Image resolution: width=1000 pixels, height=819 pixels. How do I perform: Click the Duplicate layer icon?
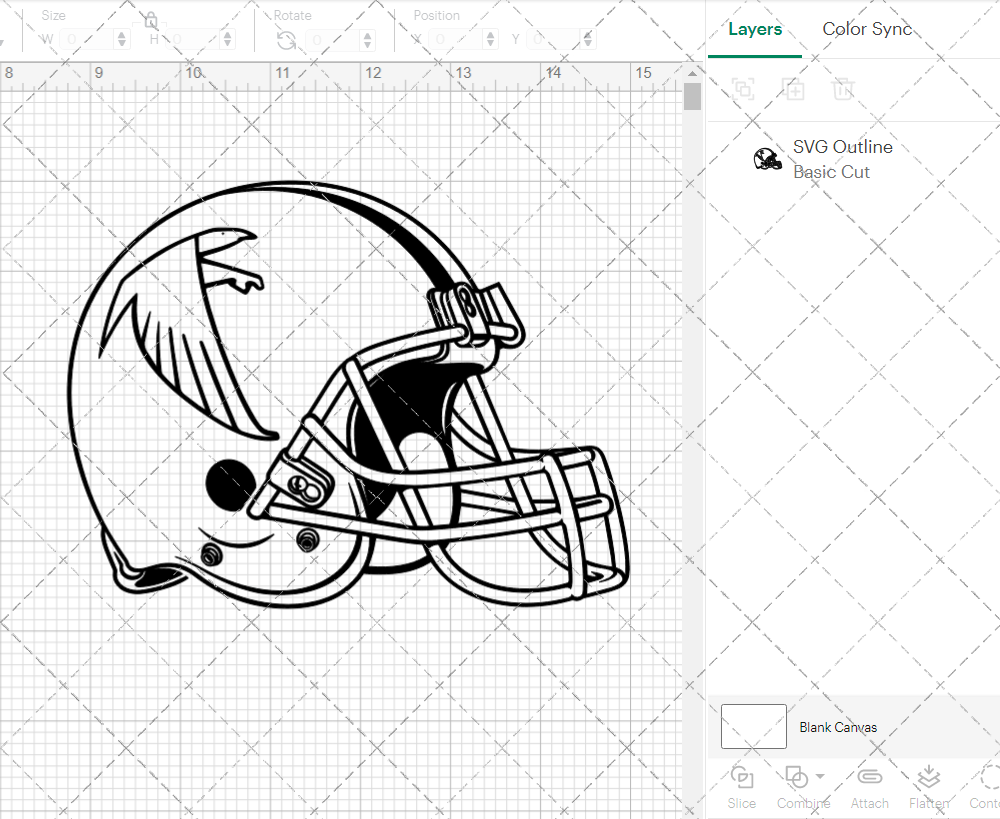(x=794, y=89)
